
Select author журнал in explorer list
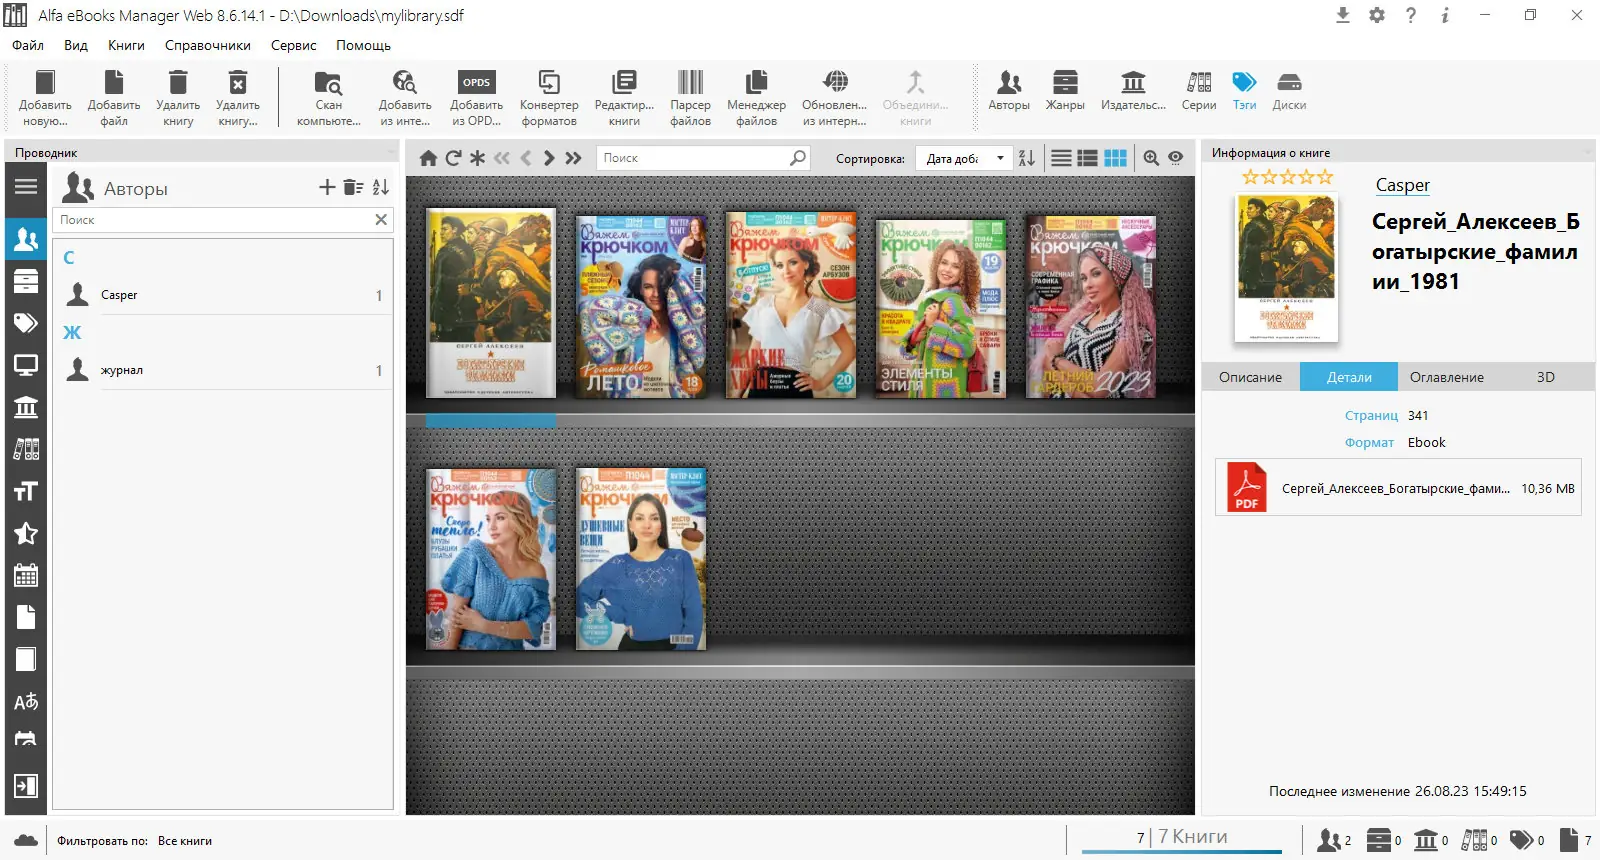[223, 370]
